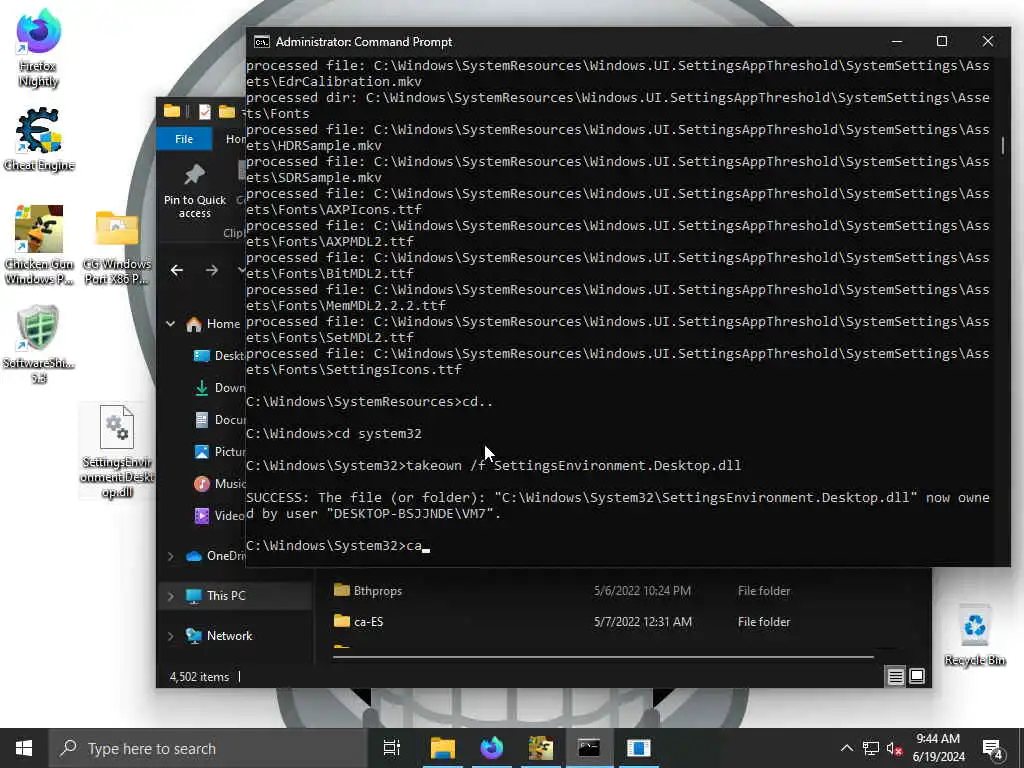Open the blue window app on taskbar
The image size is (1024, 768).
638,748
